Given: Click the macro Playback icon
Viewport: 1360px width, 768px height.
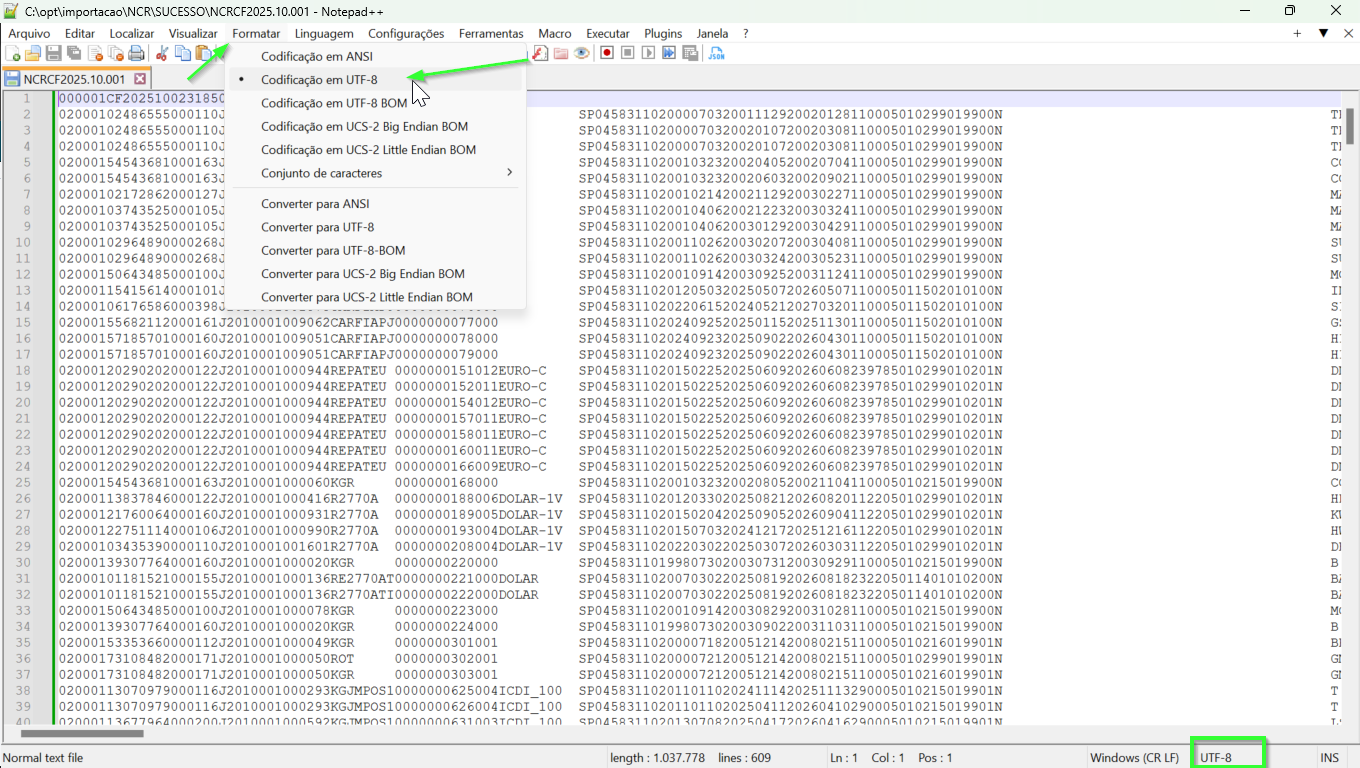Looking at the screenshot, I should pos(649,53).
